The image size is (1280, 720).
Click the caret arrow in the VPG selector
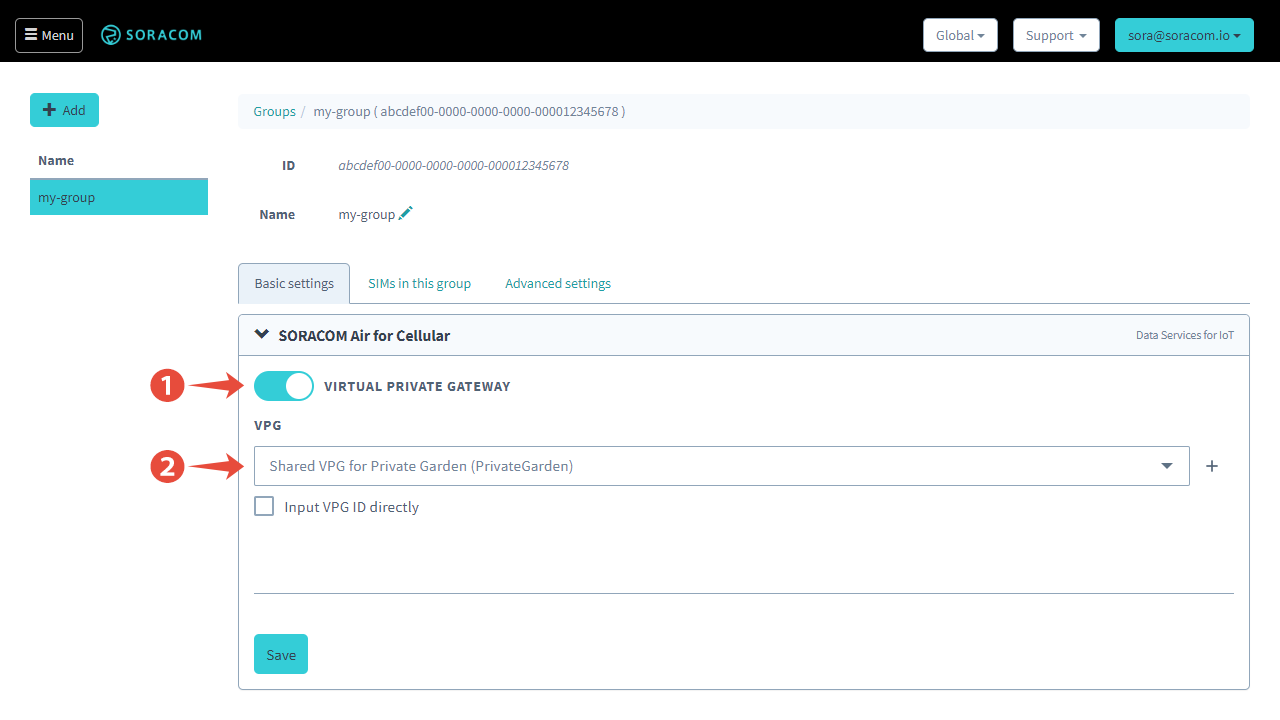click(1166, 465)
